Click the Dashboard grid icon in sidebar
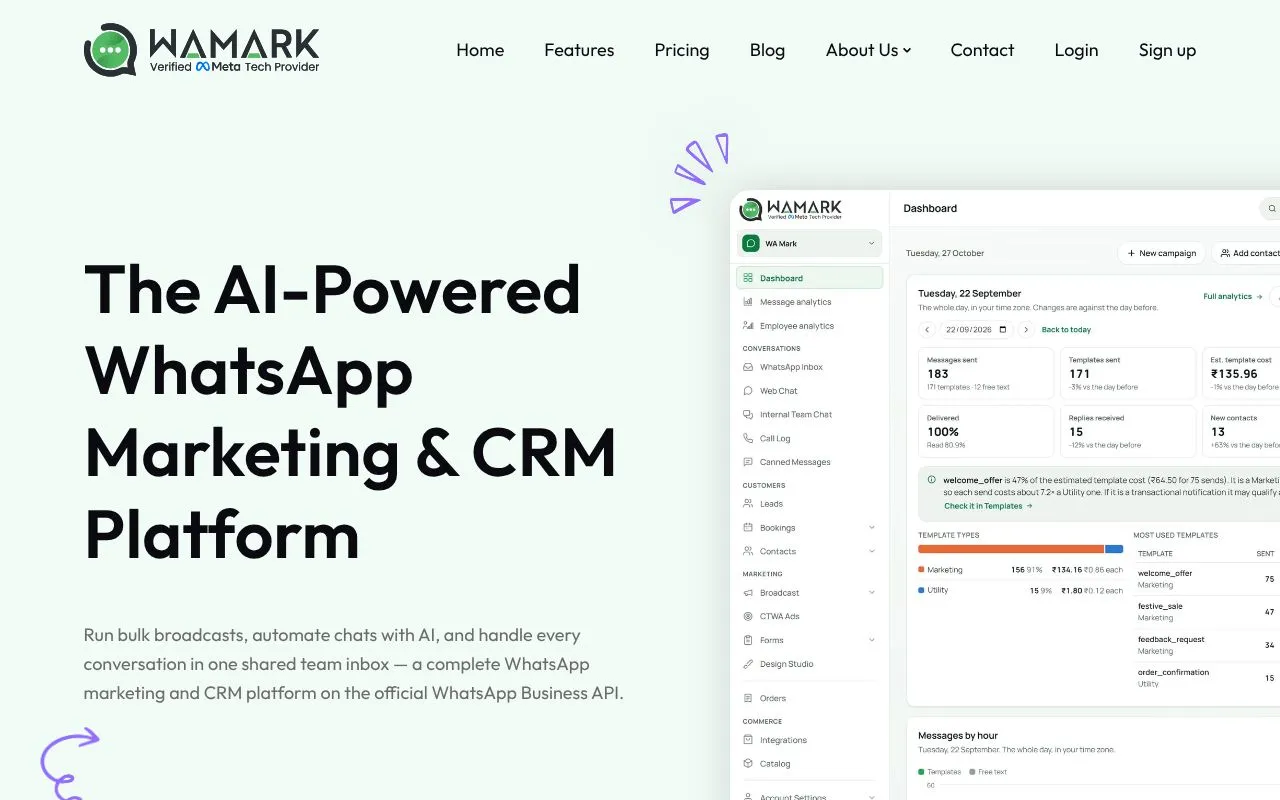Screen dimensions: 1280x800 coord(748,278)
